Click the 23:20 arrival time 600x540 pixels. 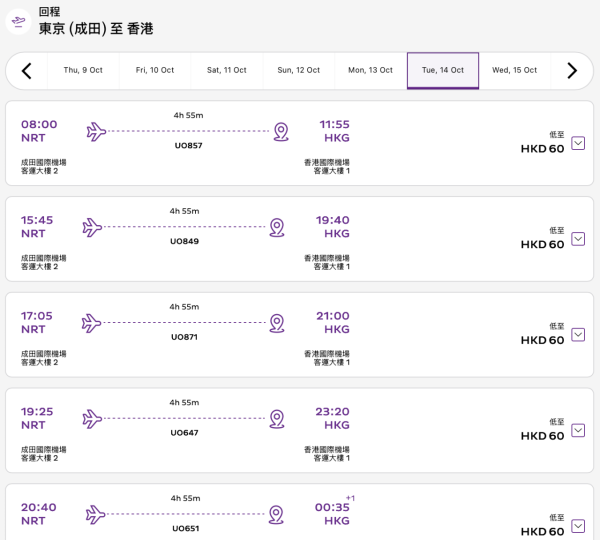[x=333, y=411]
